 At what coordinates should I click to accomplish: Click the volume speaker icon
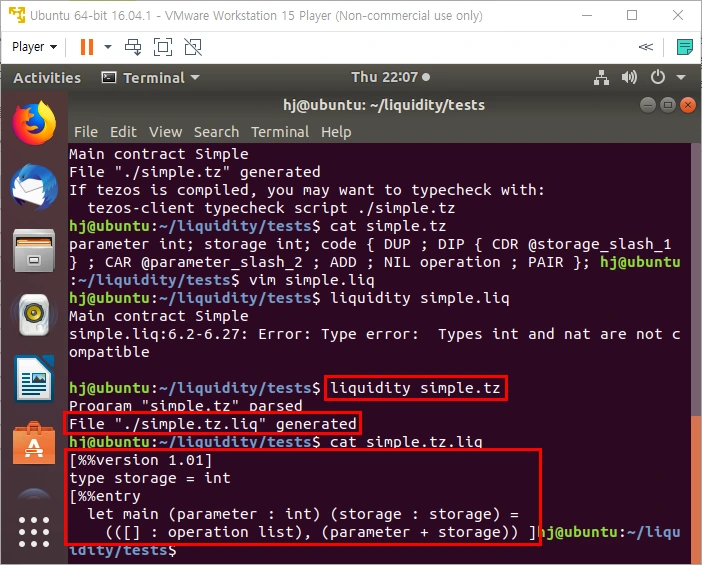tap(629, 77)
